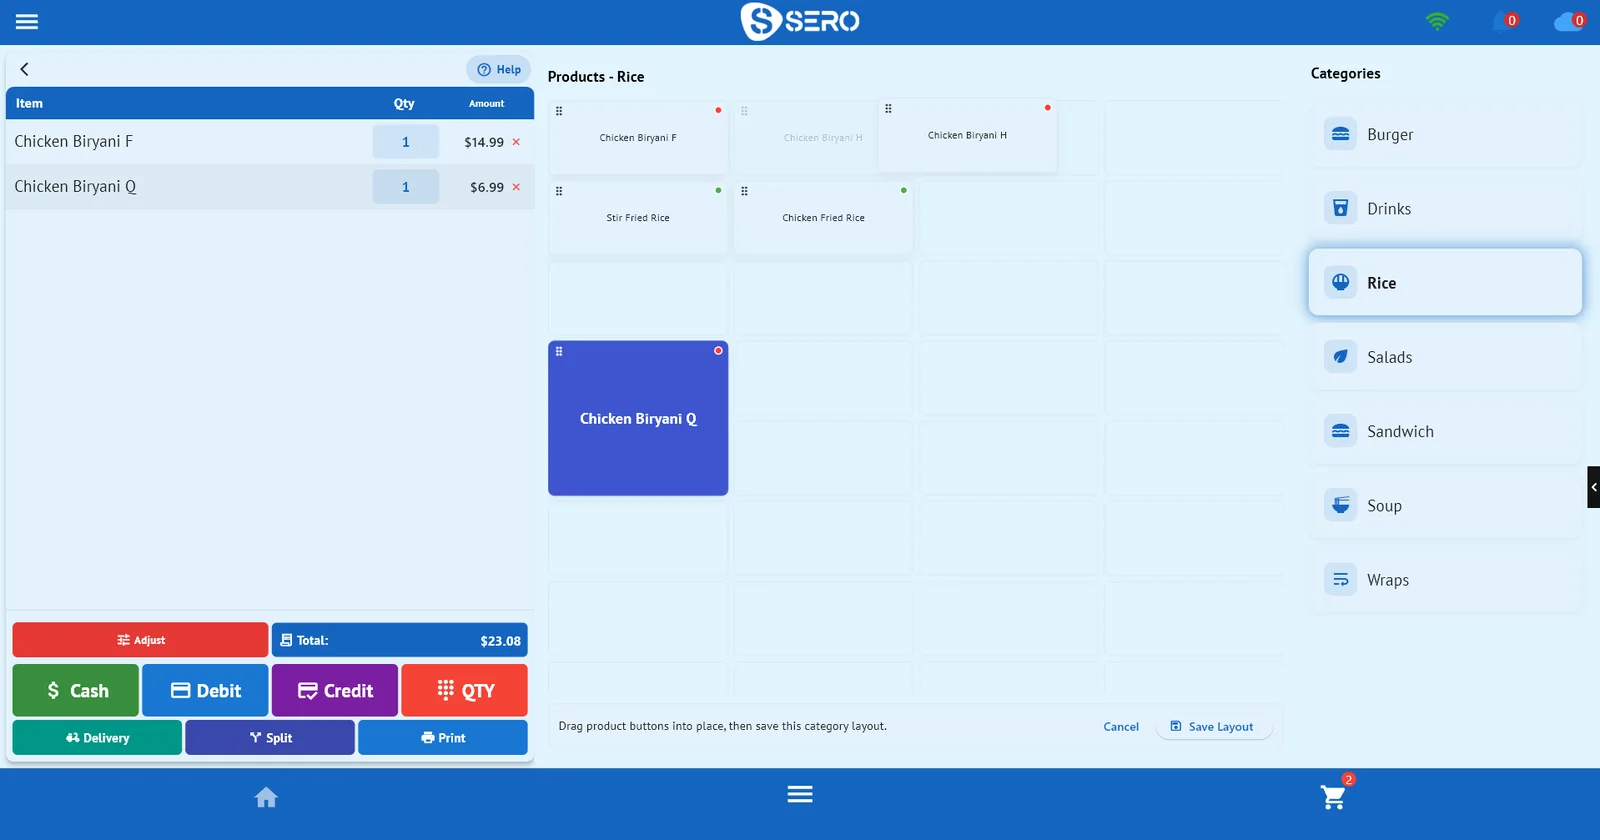Pay with Credit

pyautogui.click(x=335, y=690)
